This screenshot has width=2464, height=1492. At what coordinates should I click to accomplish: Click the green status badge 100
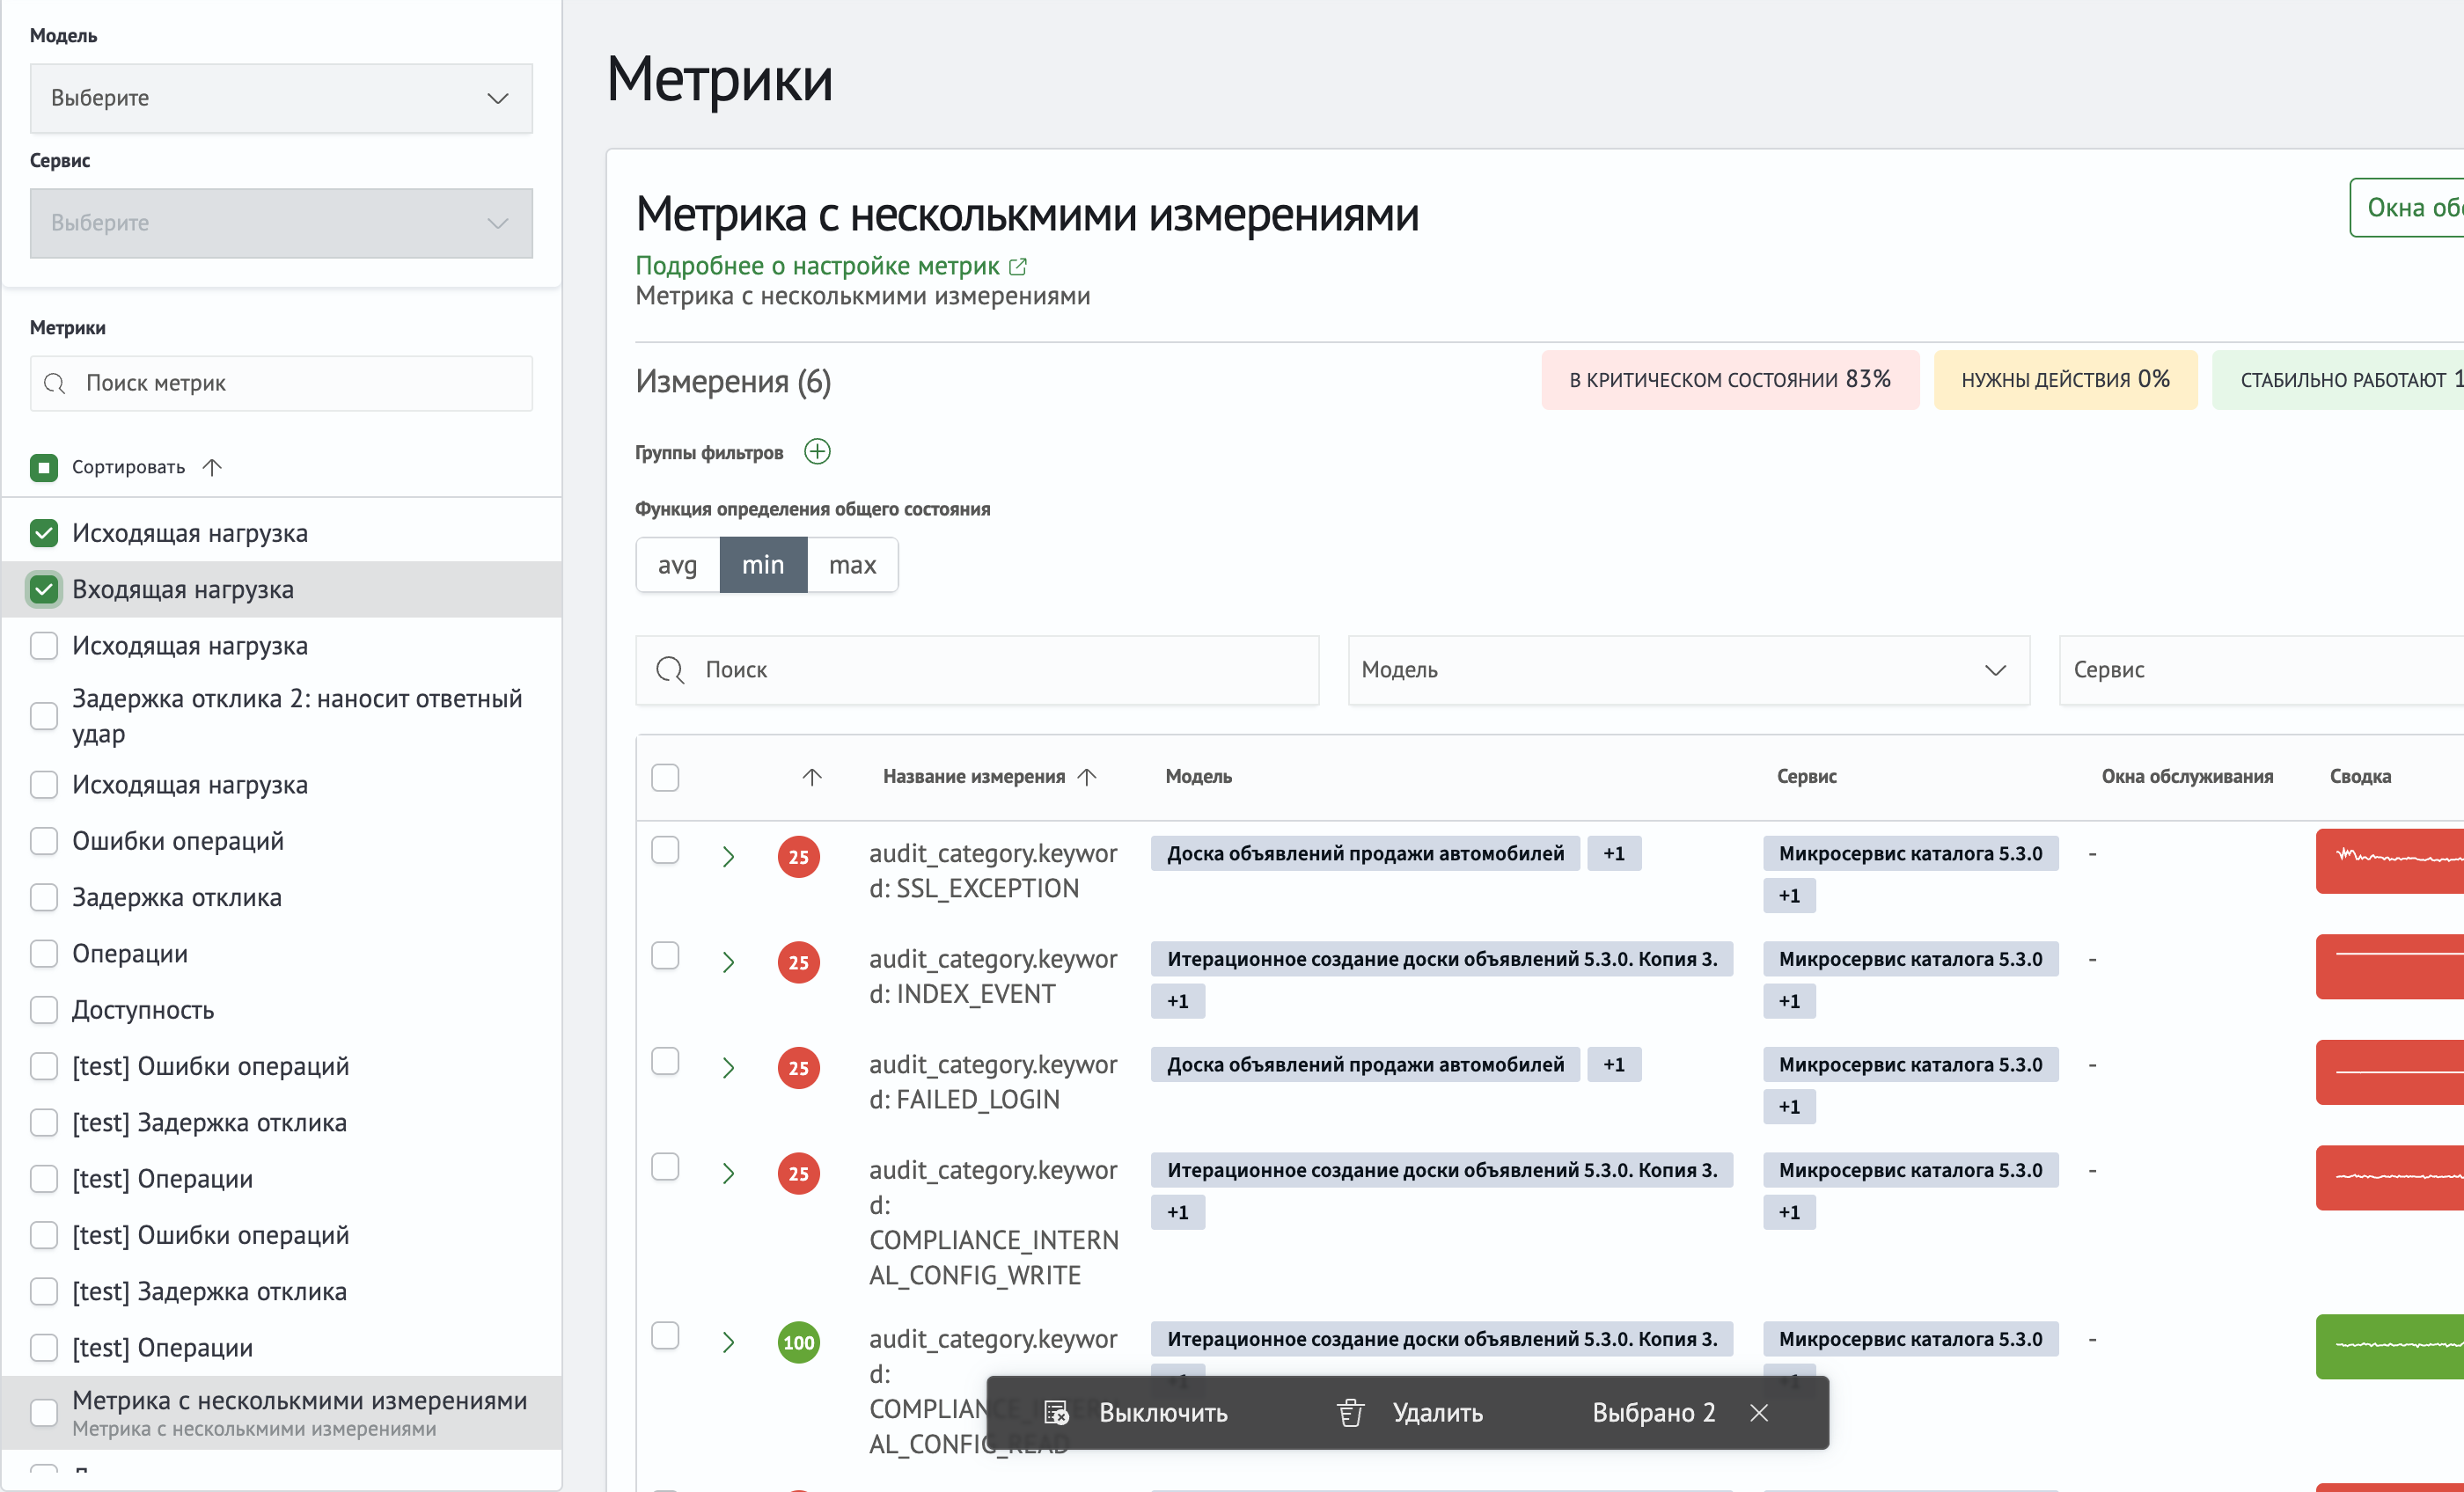798,1342
